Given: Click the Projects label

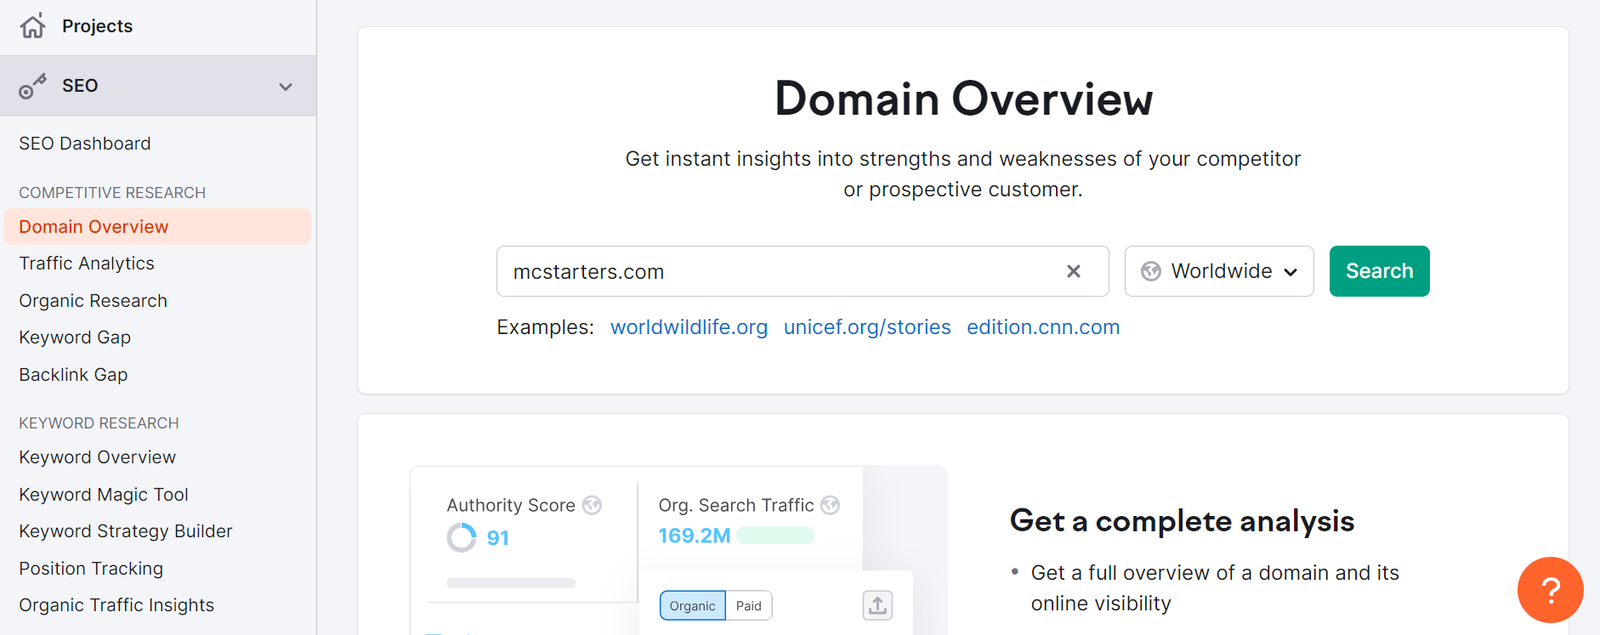Looking at the screenshot, I should [97, 26].
